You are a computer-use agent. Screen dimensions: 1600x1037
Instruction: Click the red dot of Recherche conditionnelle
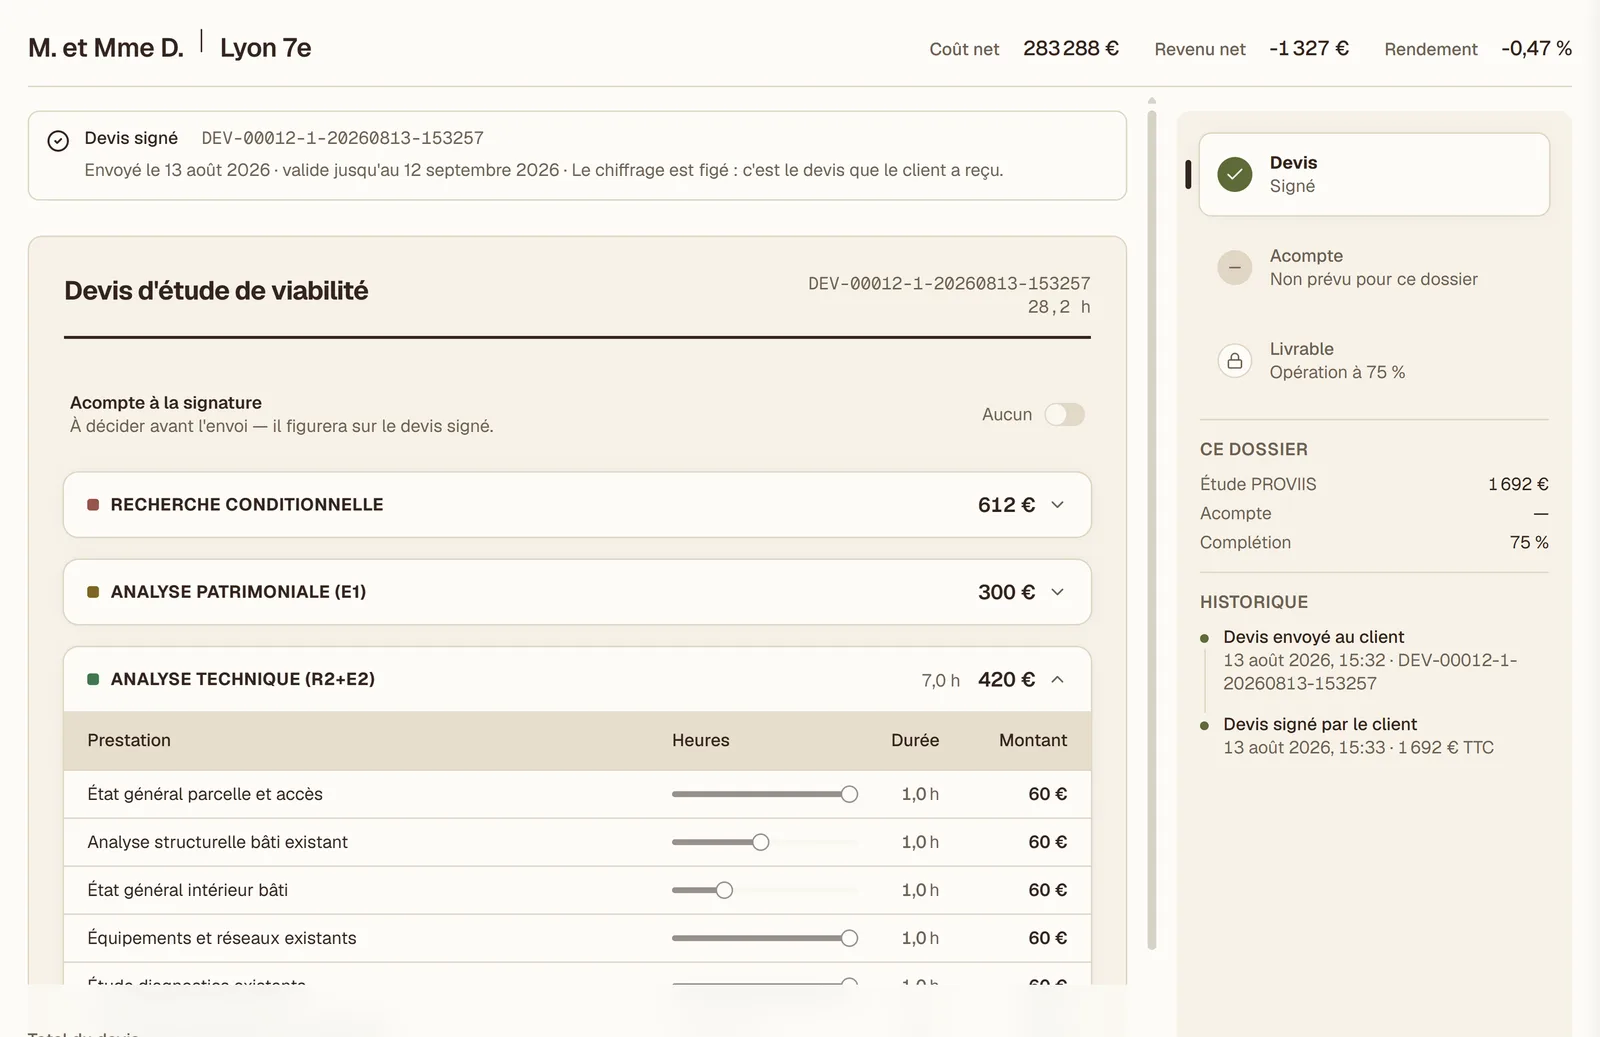point(93,505)
